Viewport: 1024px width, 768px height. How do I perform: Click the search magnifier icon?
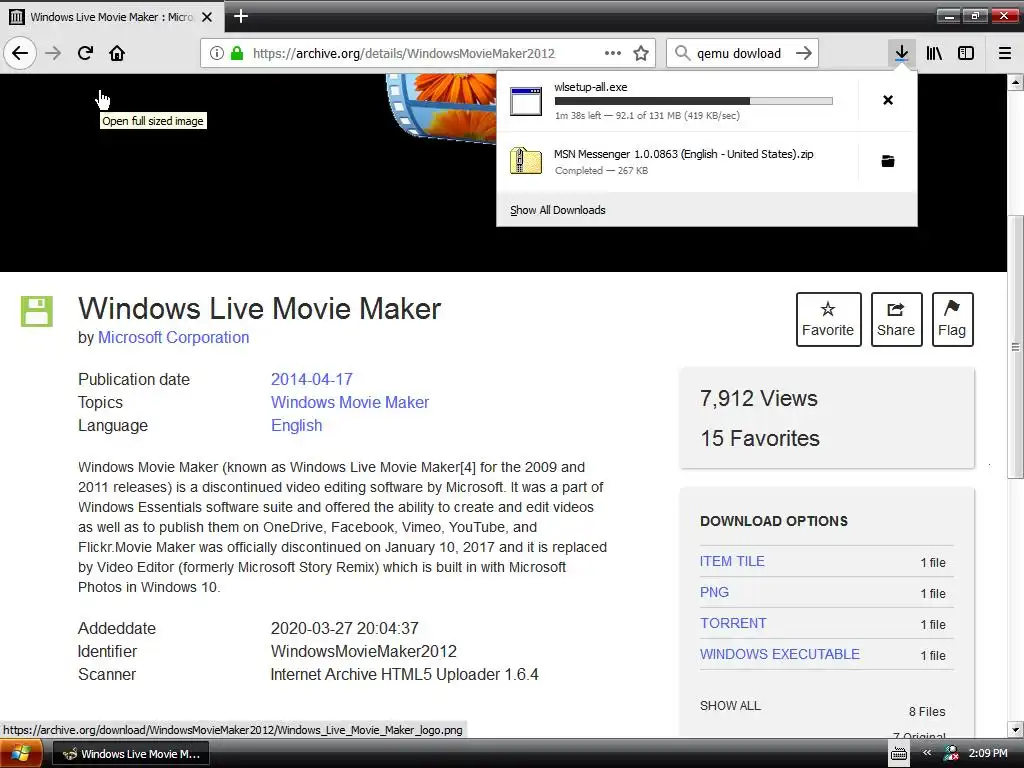(x=682, y=53)
